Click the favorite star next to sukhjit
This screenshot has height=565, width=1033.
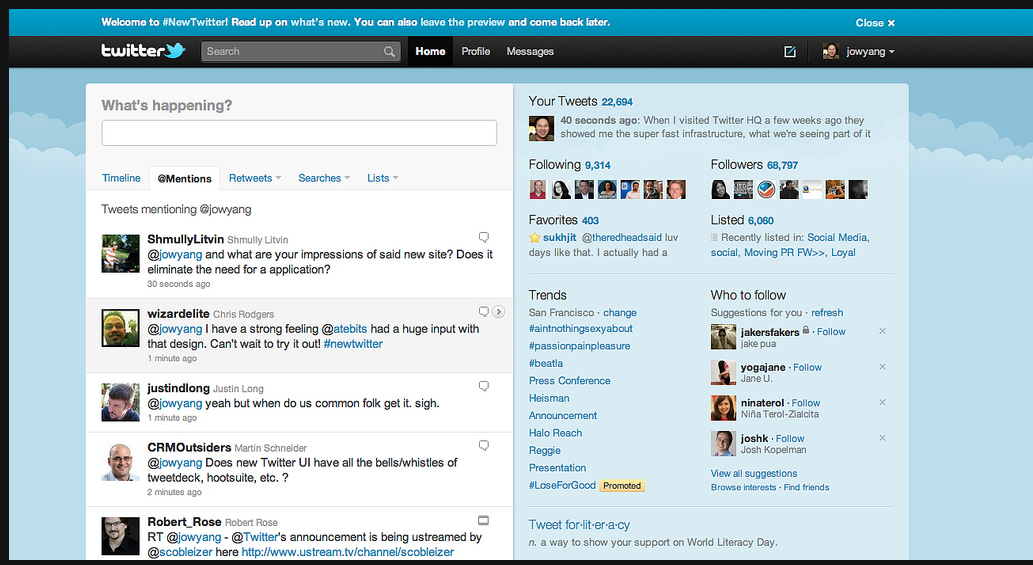click(x=534, y=238)
